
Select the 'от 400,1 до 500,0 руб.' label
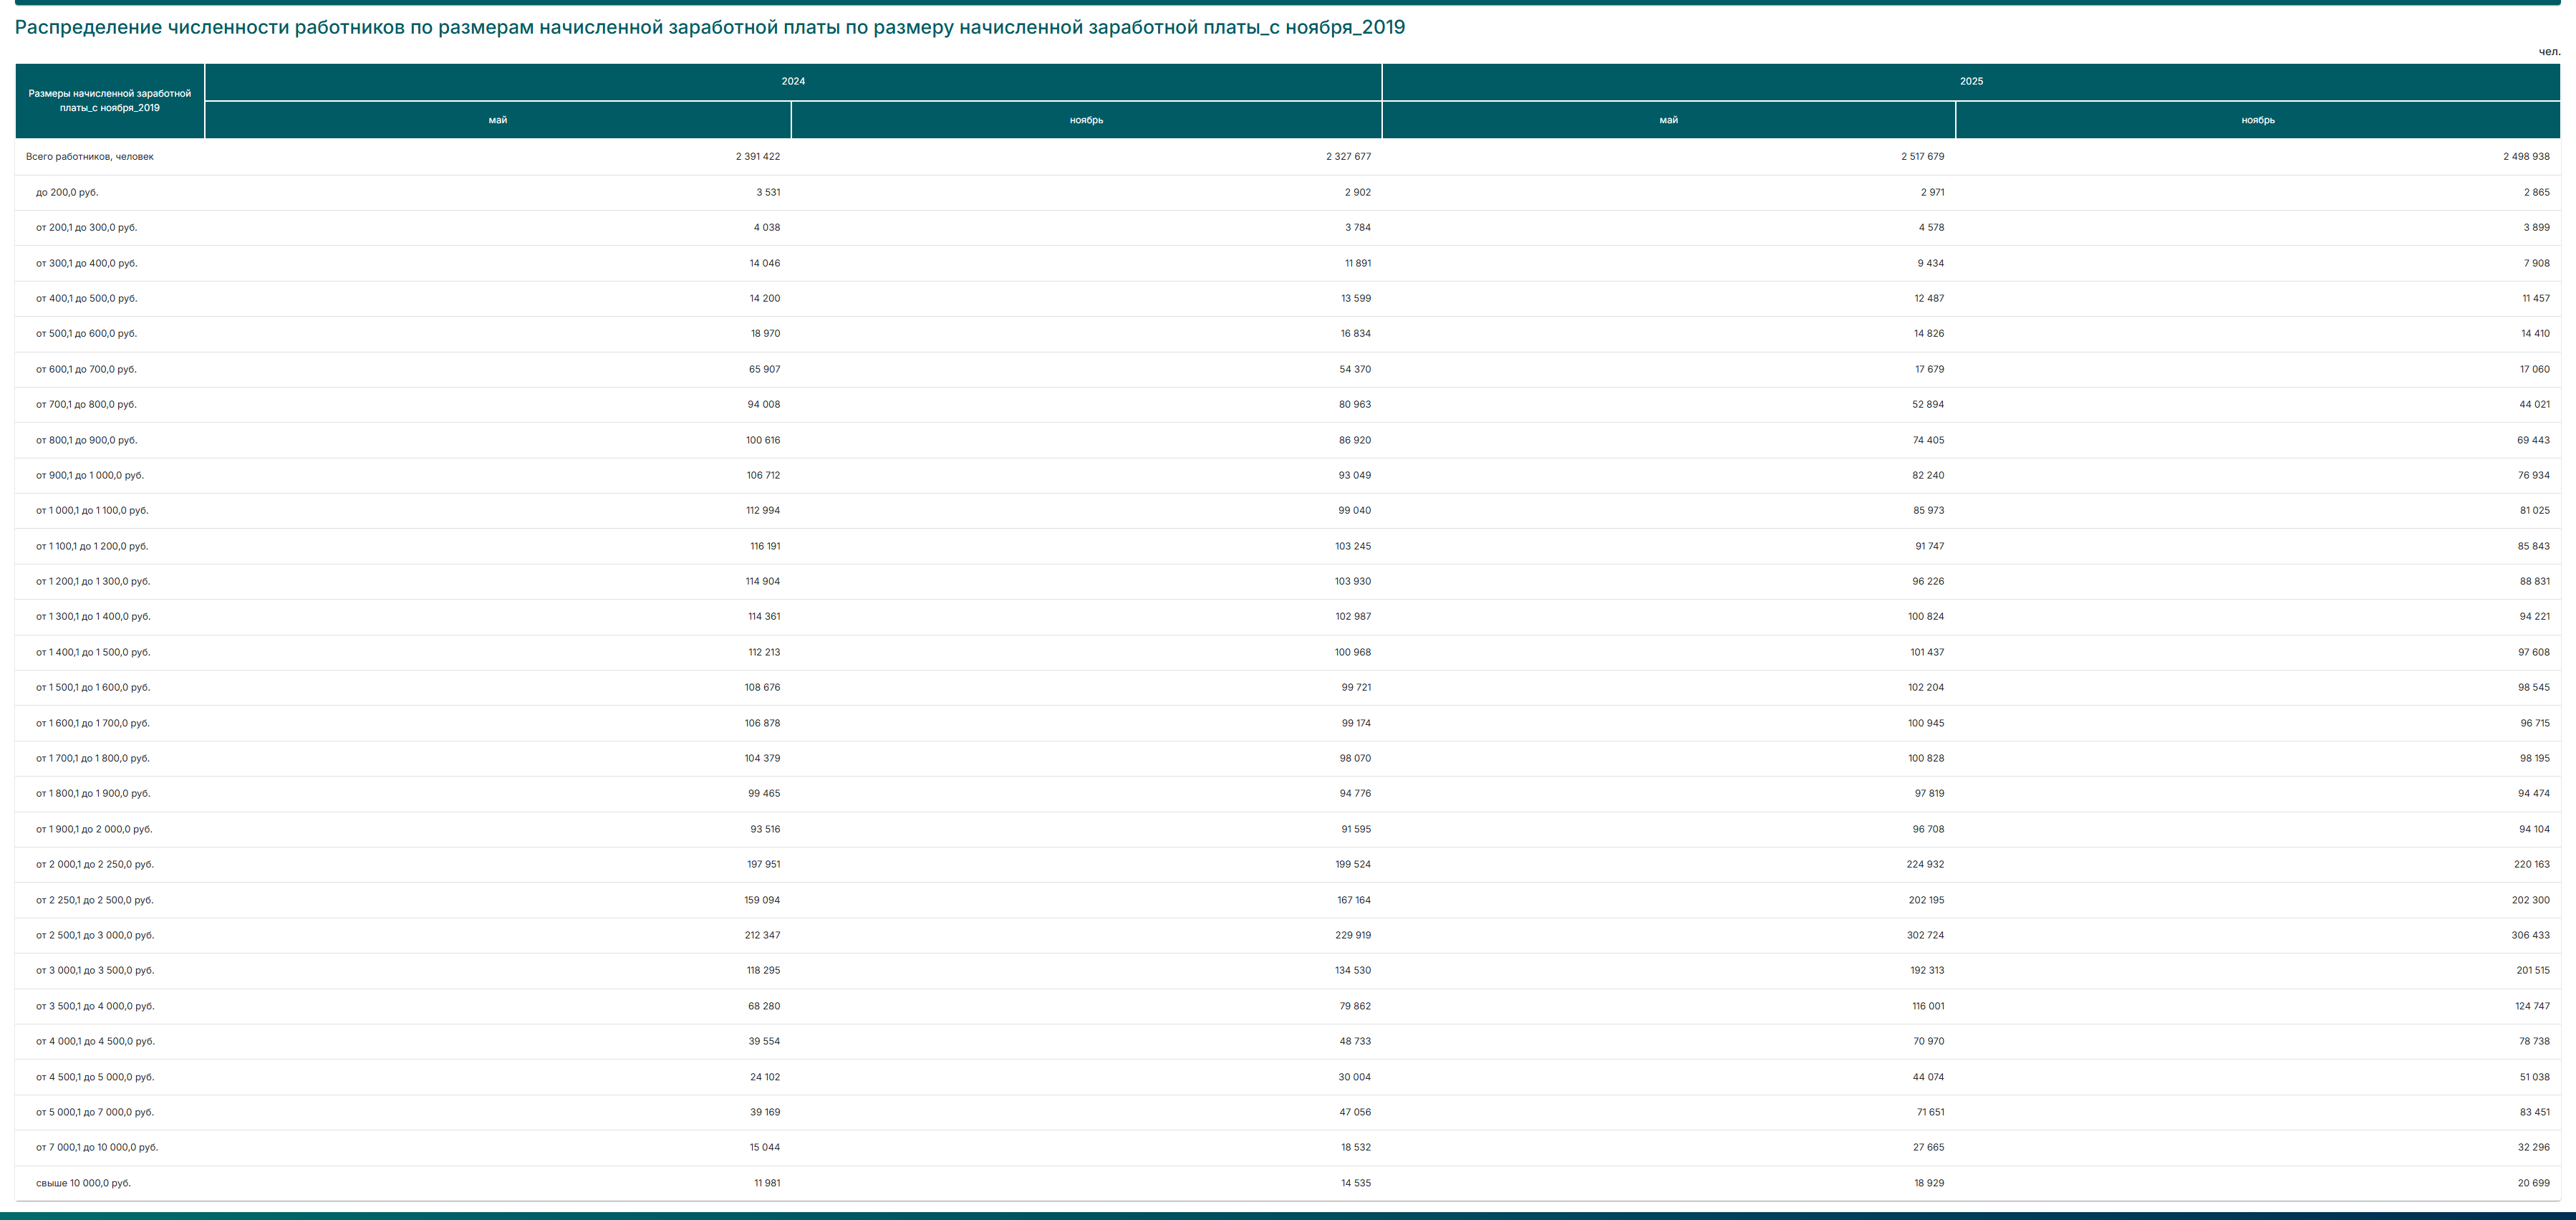[x=87, y=298]
